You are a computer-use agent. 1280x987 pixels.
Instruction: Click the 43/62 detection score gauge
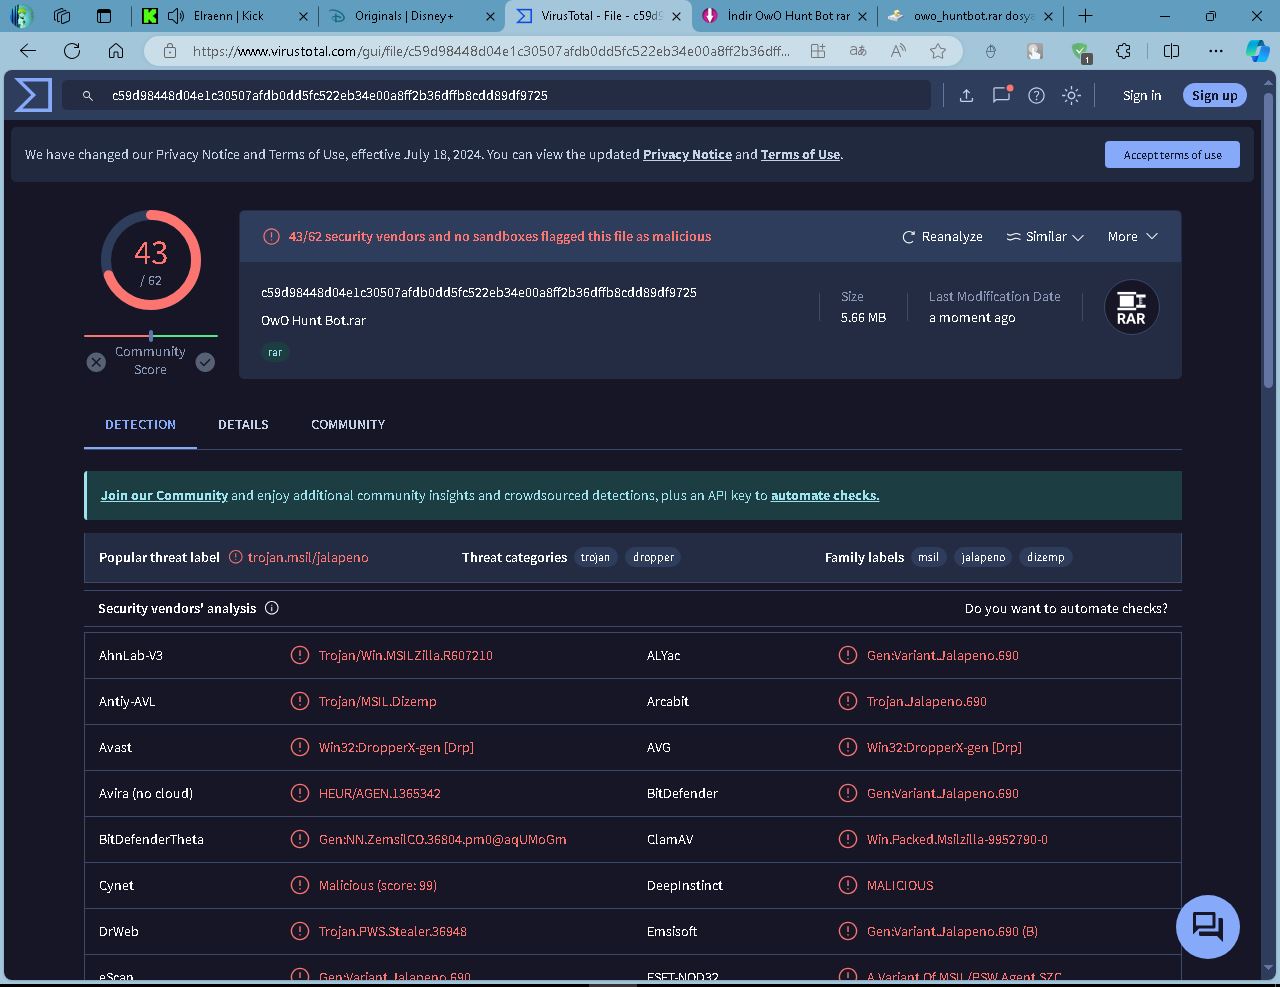(151, 260)
